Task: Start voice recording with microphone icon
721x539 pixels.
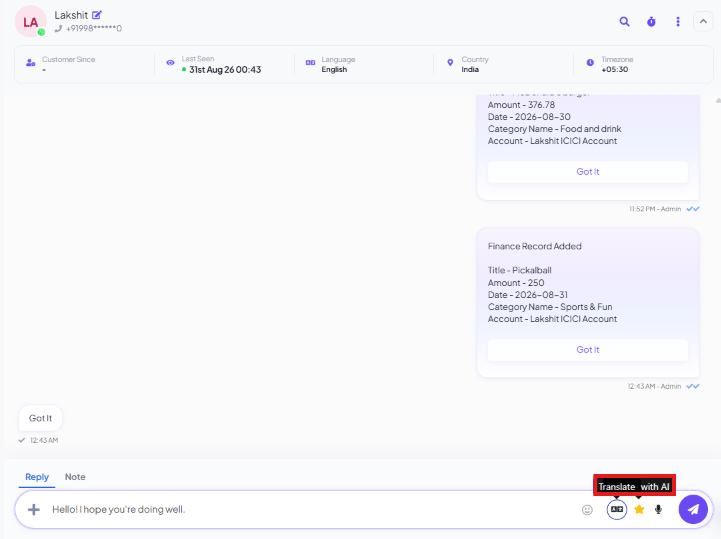Action: point(658,510)
